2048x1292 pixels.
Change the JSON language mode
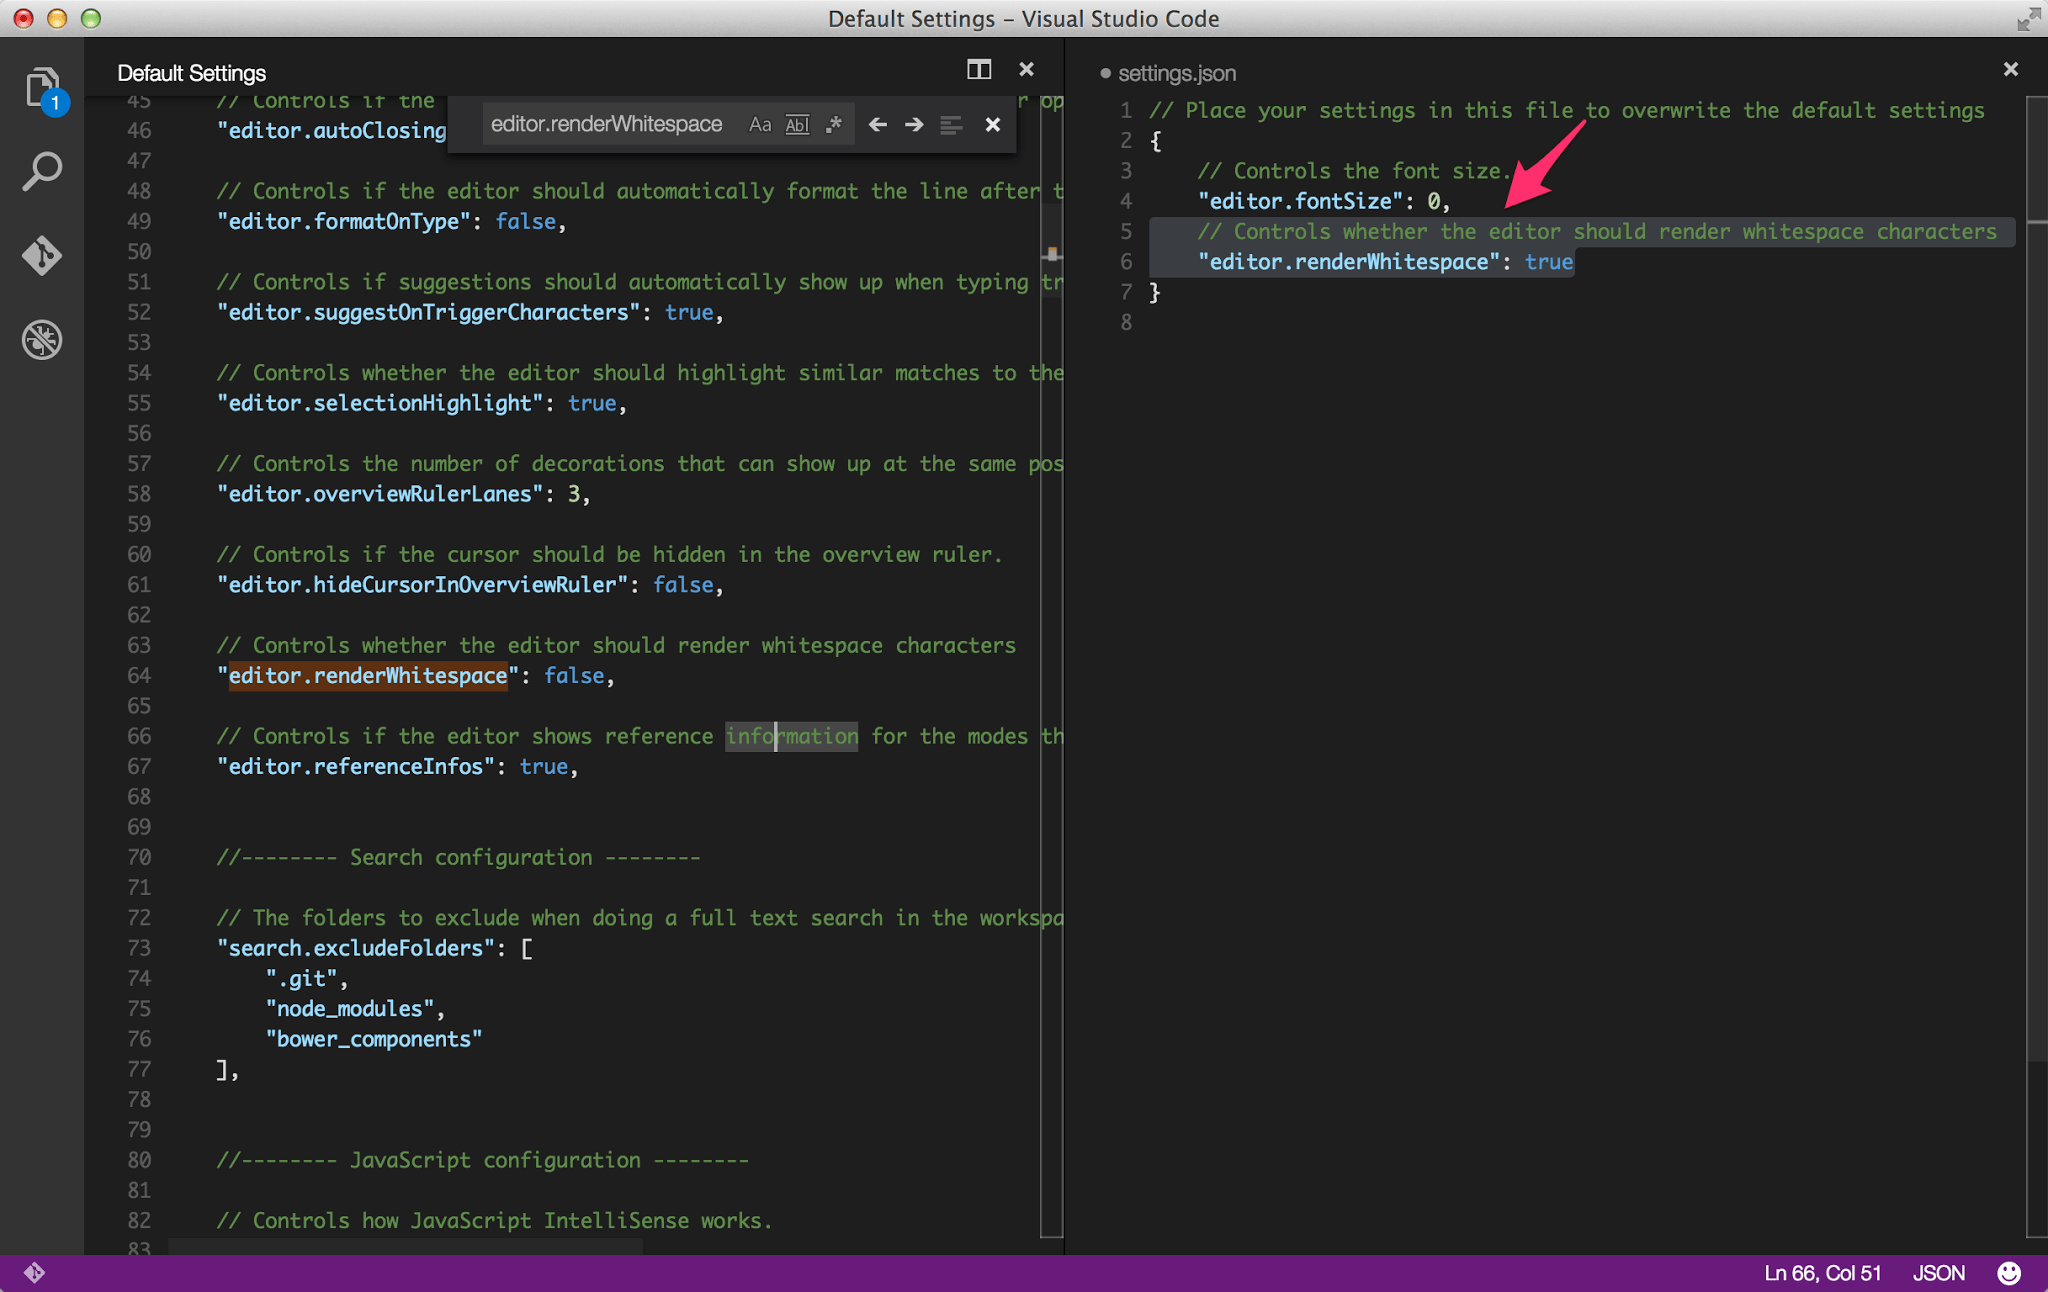point(1938,1272)
